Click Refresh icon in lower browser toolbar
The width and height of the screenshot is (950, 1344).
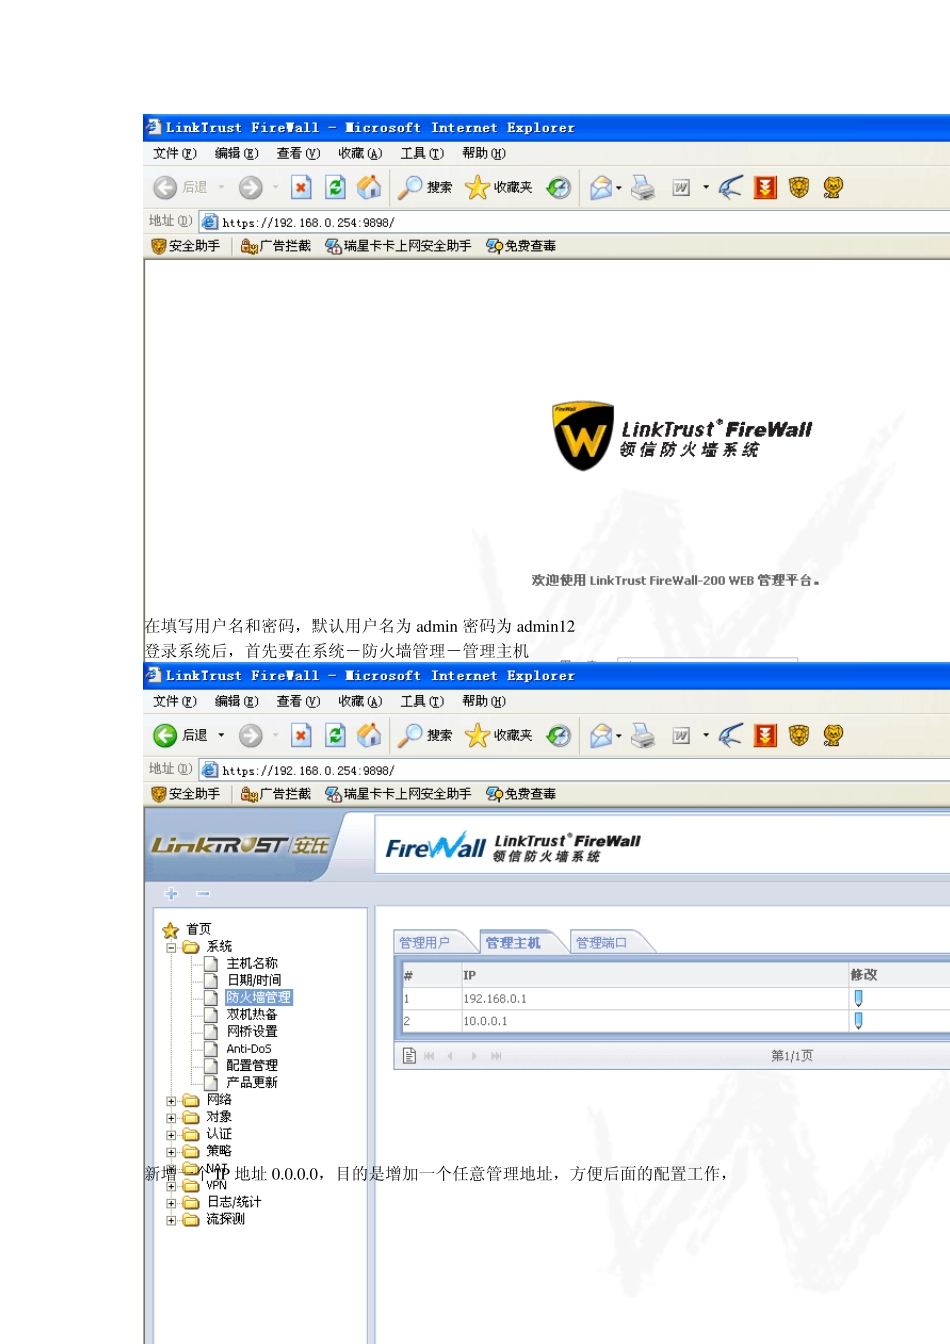(x=336, y=735)
